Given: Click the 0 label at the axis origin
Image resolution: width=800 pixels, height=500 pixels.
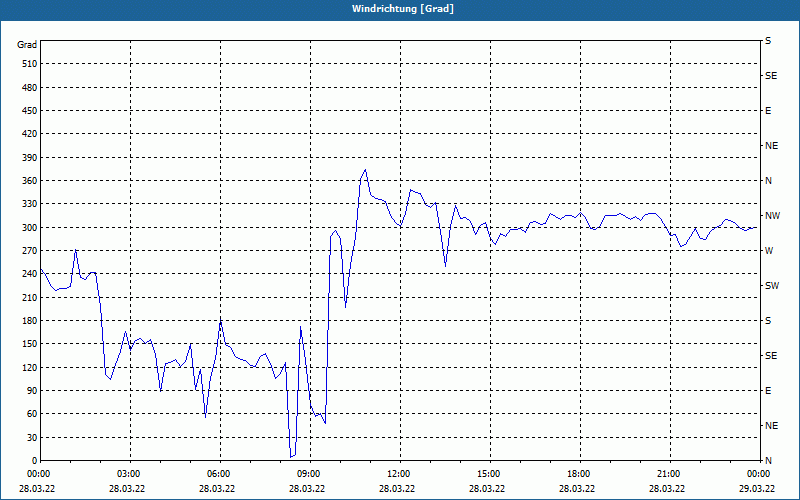Looking at the screenshot, I should point(35,461).
